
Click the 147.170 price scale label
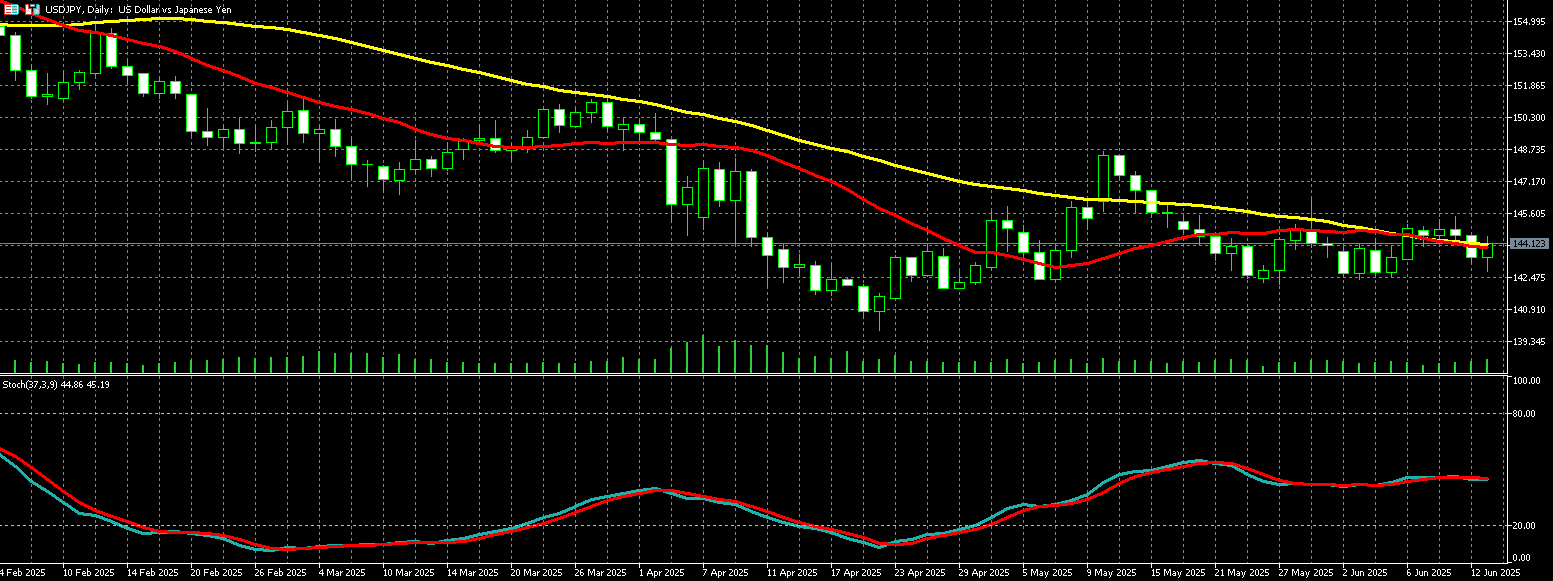[1530, 182]
